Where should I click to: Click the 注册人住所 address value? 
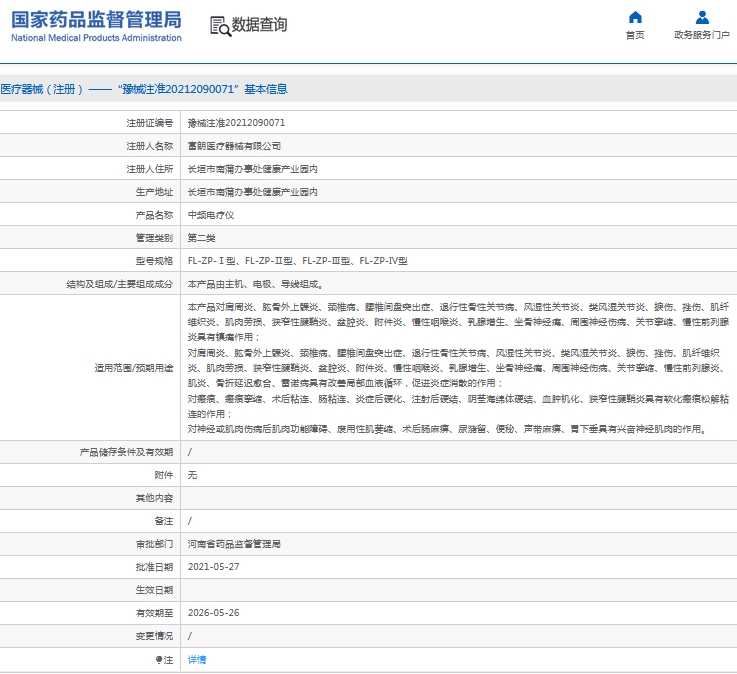click(252, 169)
